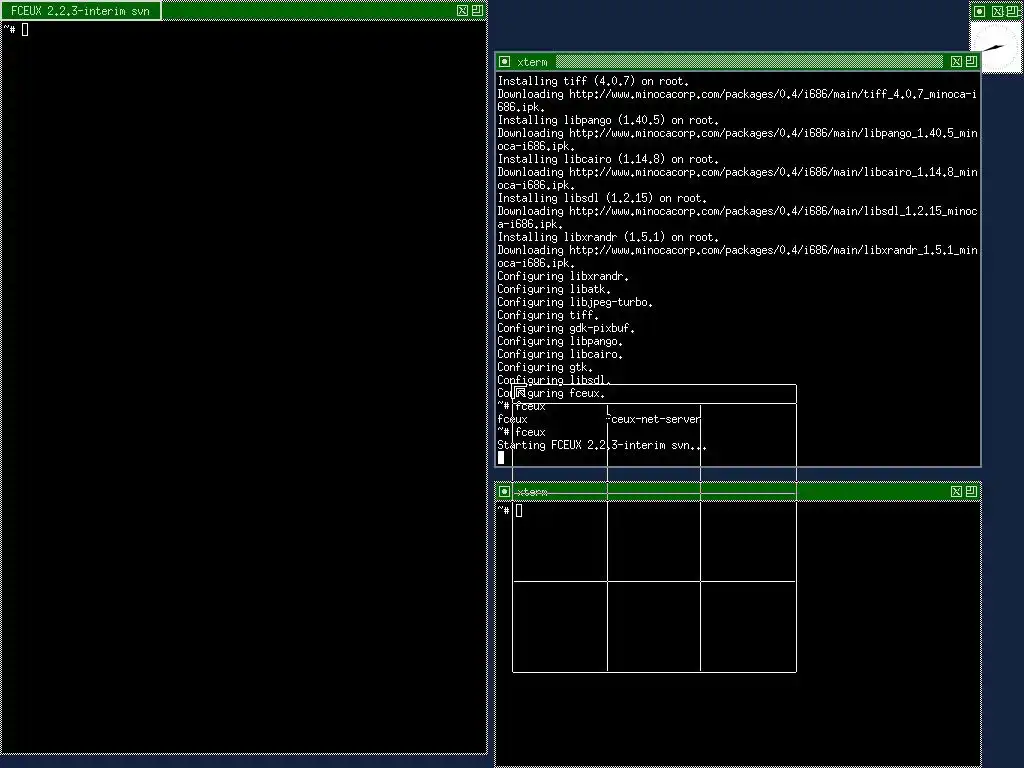Image resolution: width=1024 pixels, height=768 pixels.
Task: Click the X-box icon on the clock window
Action: (997, 11)
